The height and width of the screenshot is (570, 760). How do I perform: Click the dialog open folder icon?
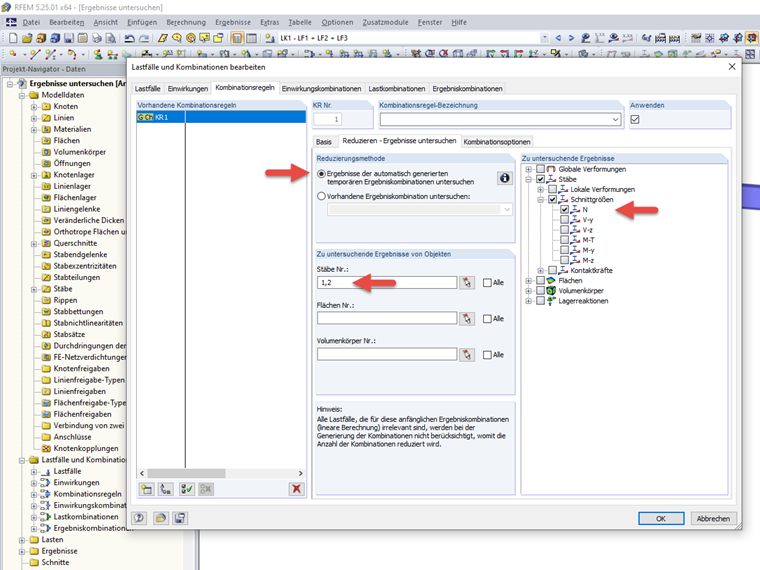point(160,518)
